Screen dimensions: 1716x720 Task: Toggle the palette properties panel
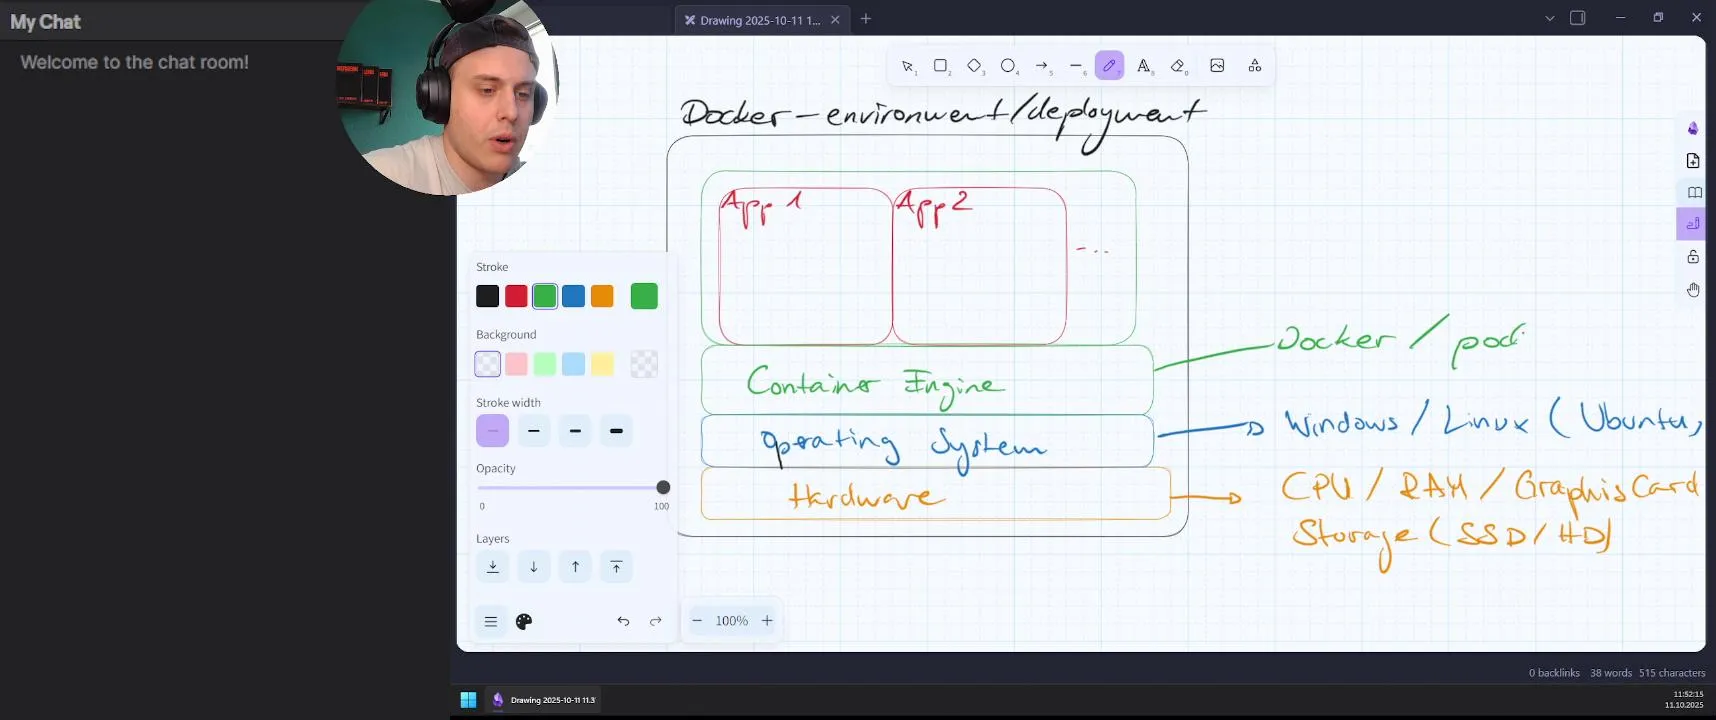[x=524, y=621]
